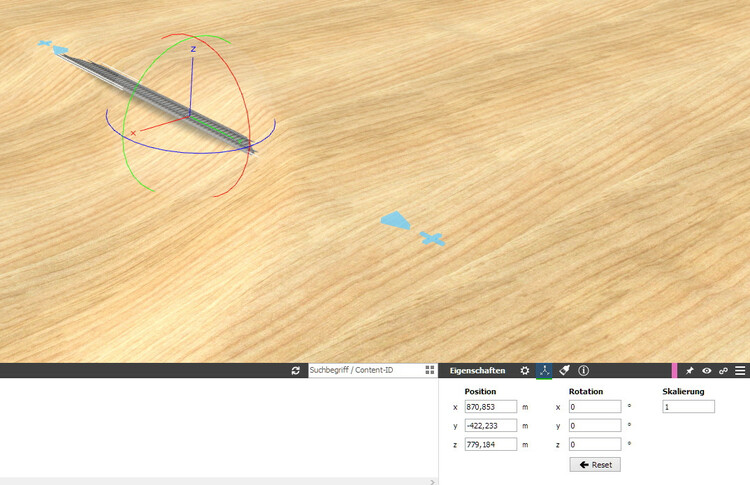Click the Eigenschaften panel title
This screenshot has width=750, height=485.
[x=477, y=371]
